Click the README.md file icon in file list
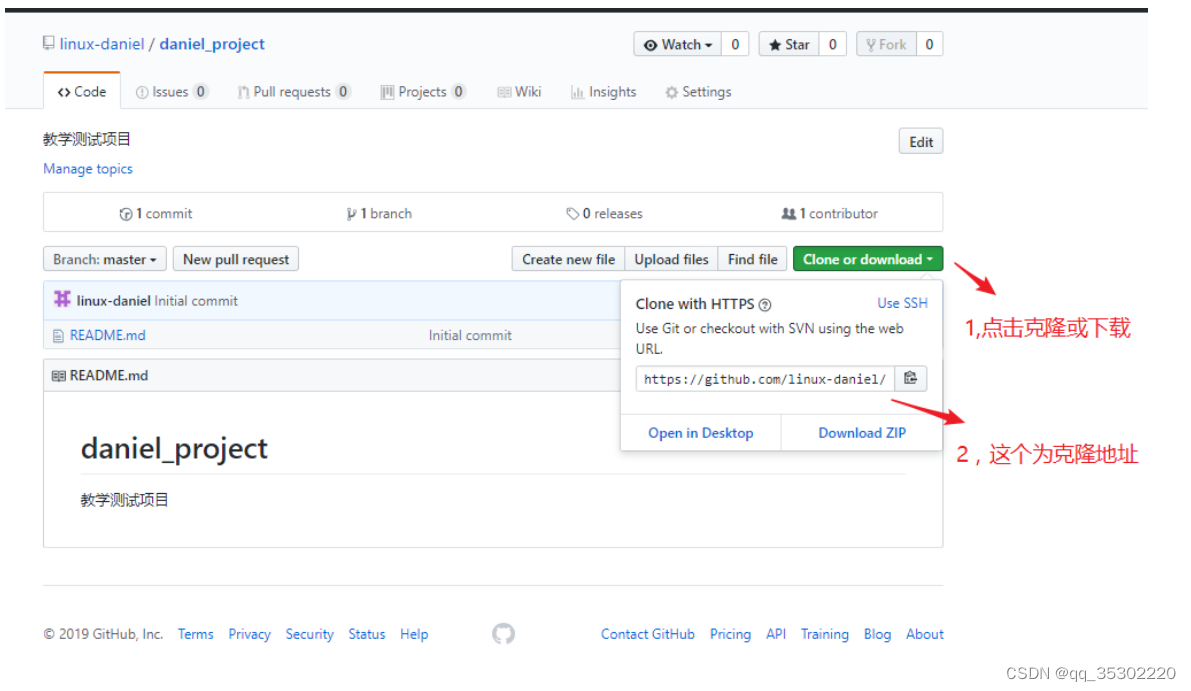This screenshot has height=691, width=1191. click(58, 336)
